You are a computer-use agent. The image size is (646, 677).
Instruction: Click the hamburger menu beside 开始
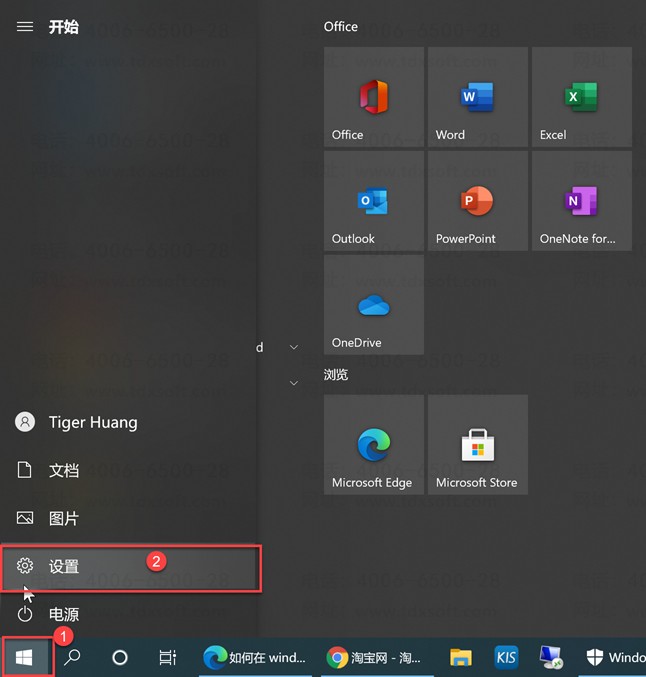click(x=25, y=27)
